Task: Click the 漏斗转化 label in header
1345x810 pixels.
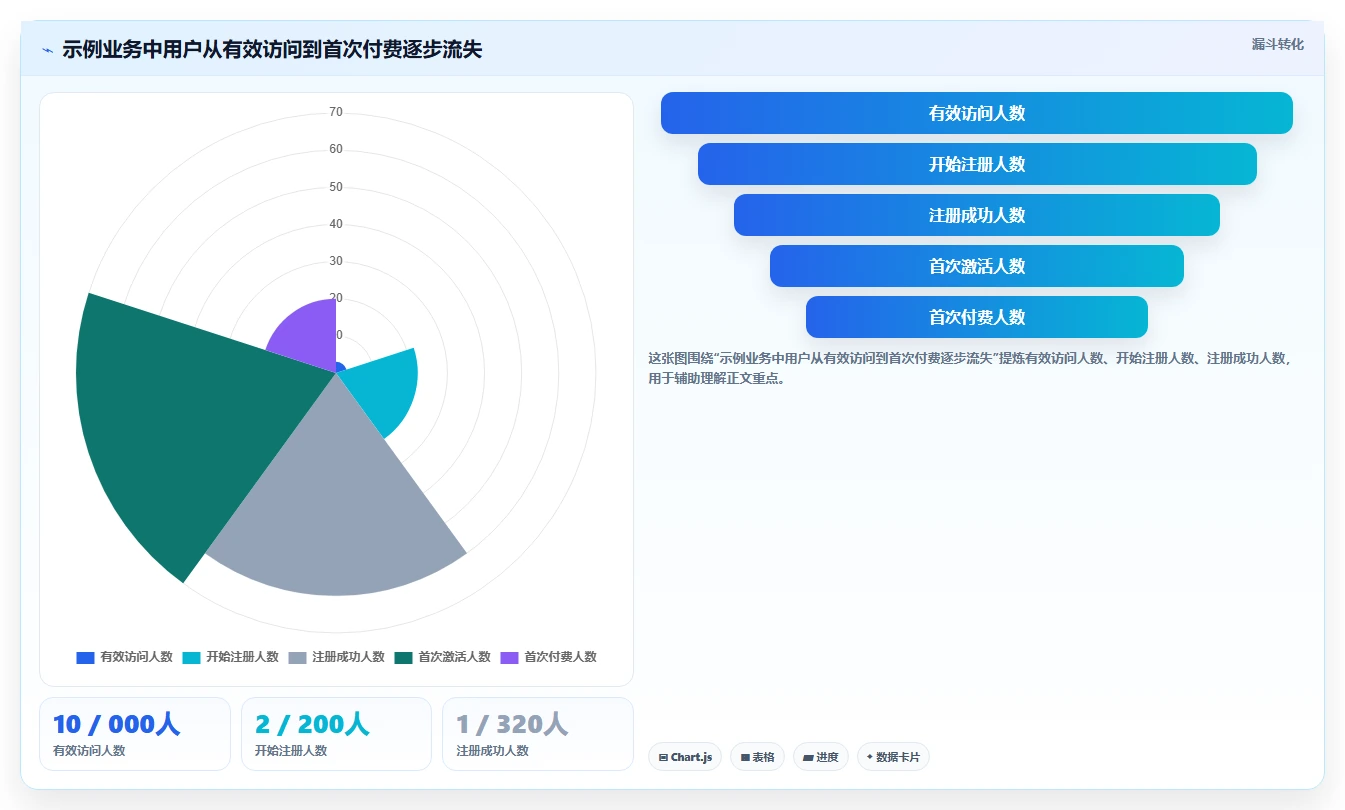Action: pos(1278,44)
